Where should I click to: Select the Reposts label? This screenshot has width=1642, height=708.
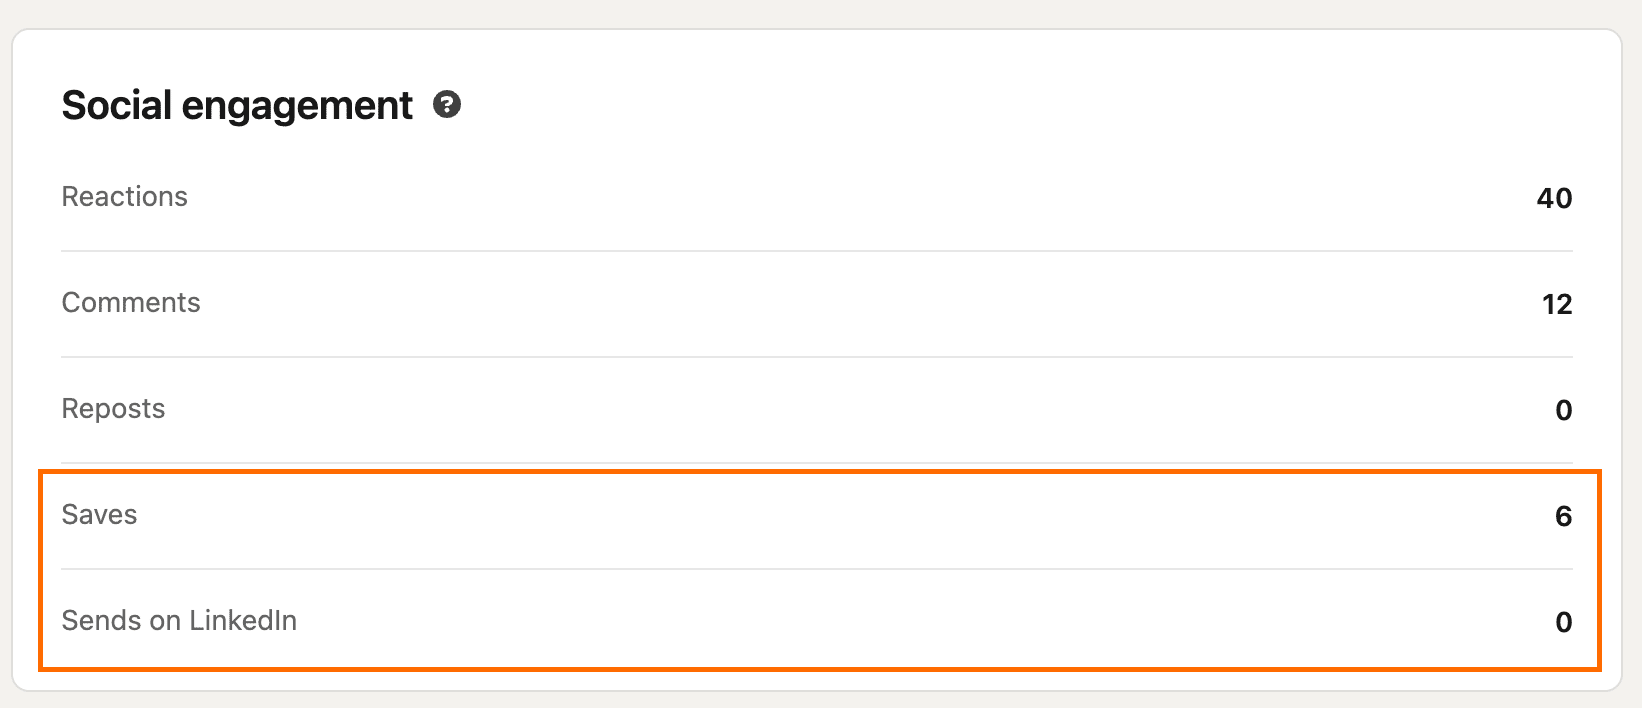pyautogui.click(x=113, y=409)
